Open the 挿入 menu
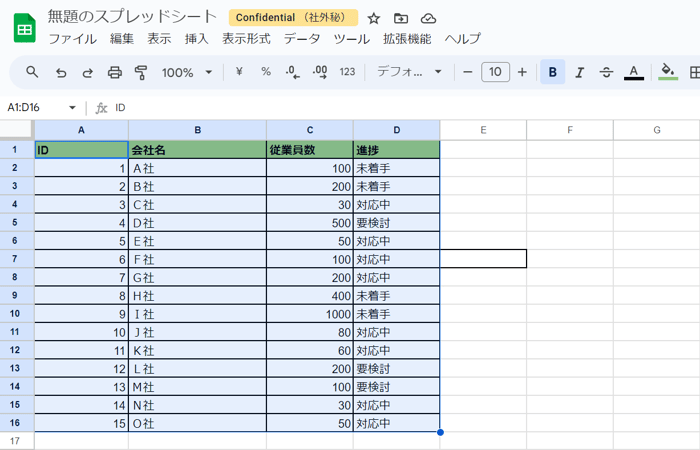 [196, 39]
